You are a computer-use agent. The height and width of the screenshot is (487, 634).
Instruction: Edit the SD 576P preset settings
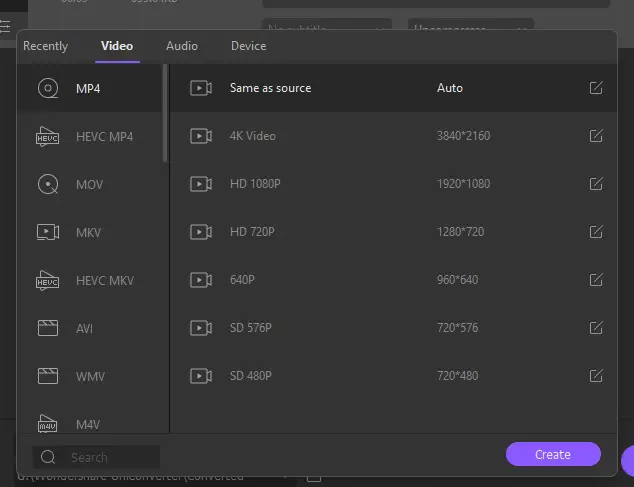[596, 328]
